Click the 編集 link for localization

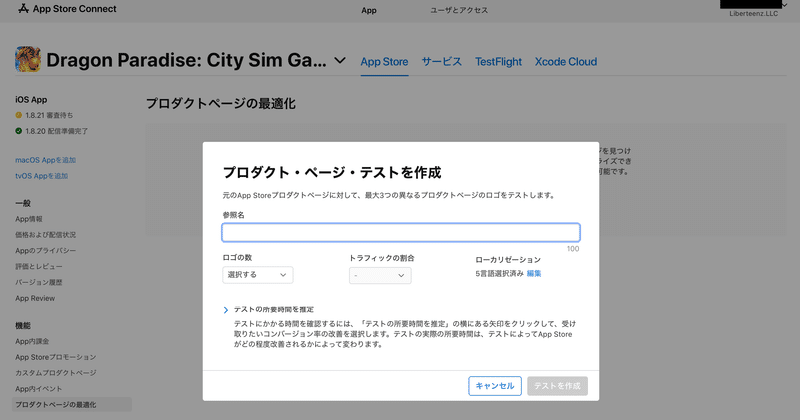(534, 274)
